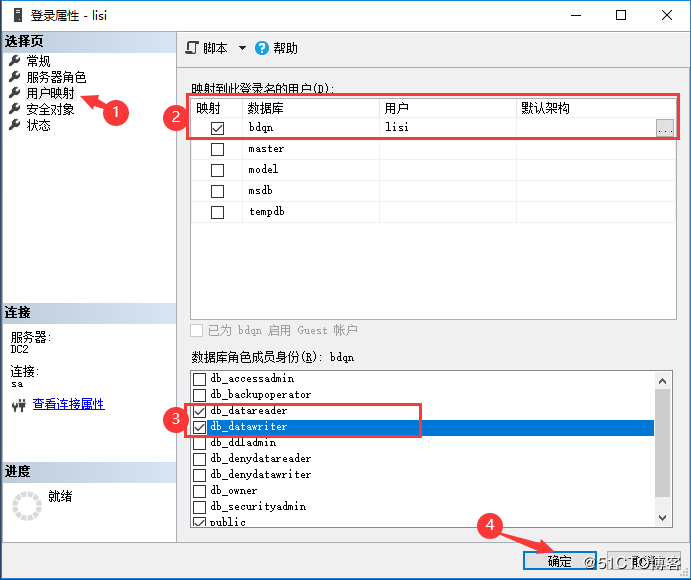691x580 pixels.
Task: Open the 脚本 dropdown arrow
Action: pos(242,48)
